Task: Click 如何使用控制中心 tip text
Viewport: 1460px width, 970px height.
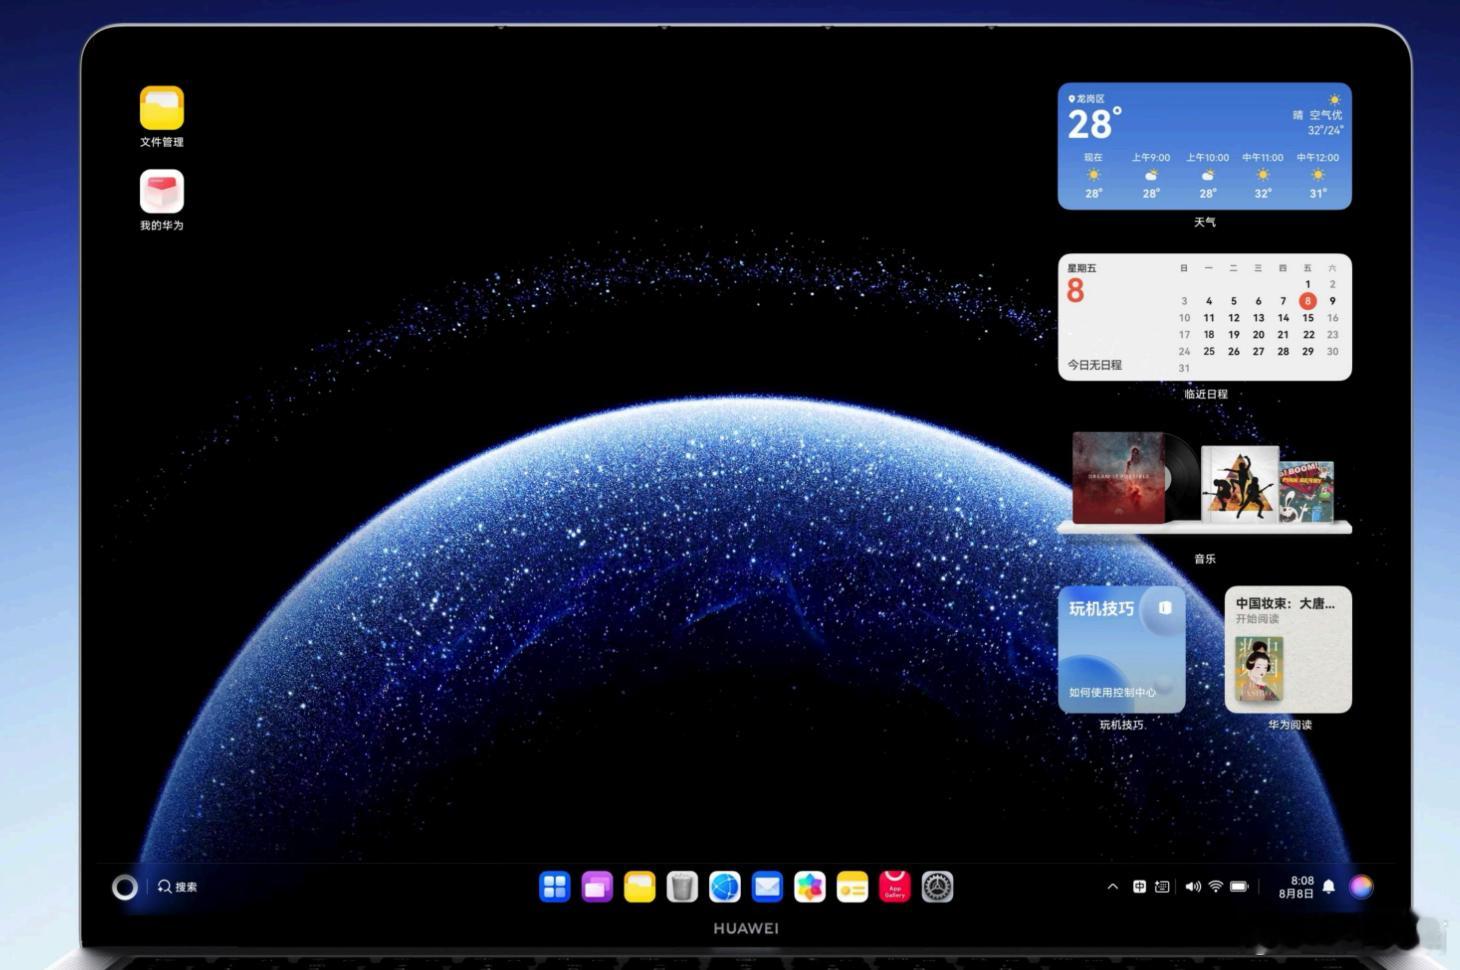Action: click(1112, 692)
